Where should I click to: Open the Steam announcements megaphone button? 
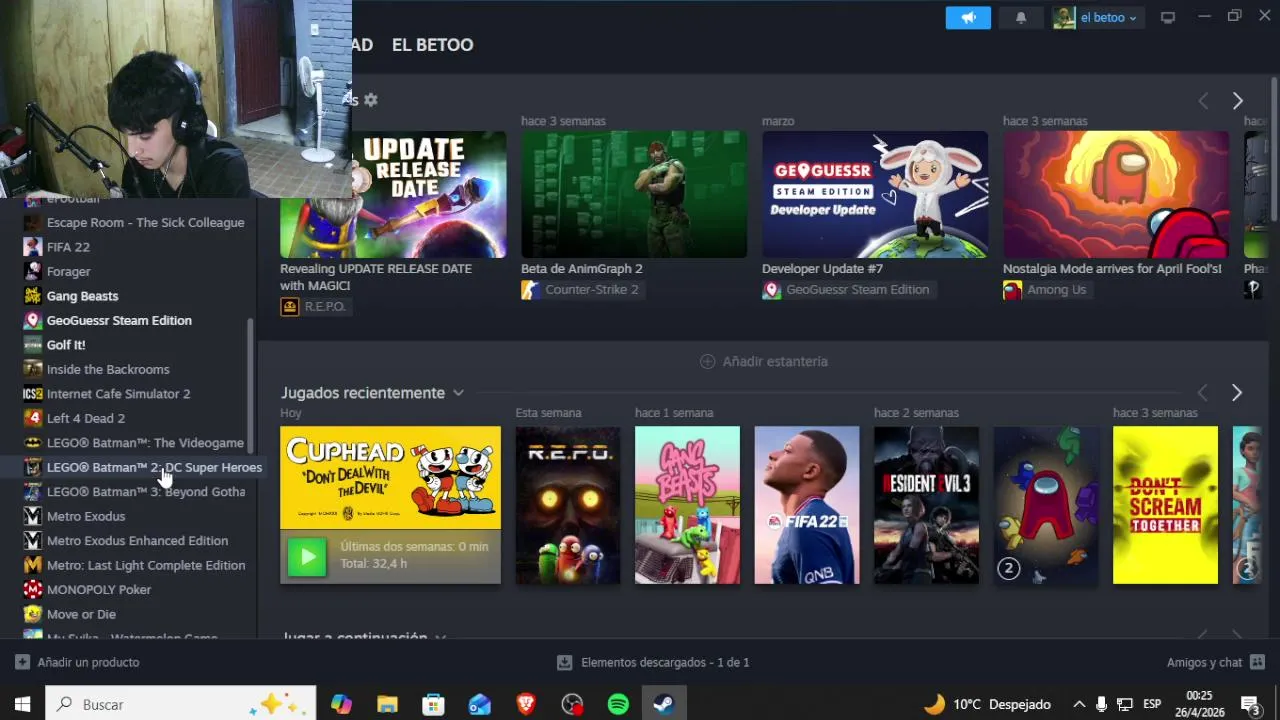click(968, 17)
